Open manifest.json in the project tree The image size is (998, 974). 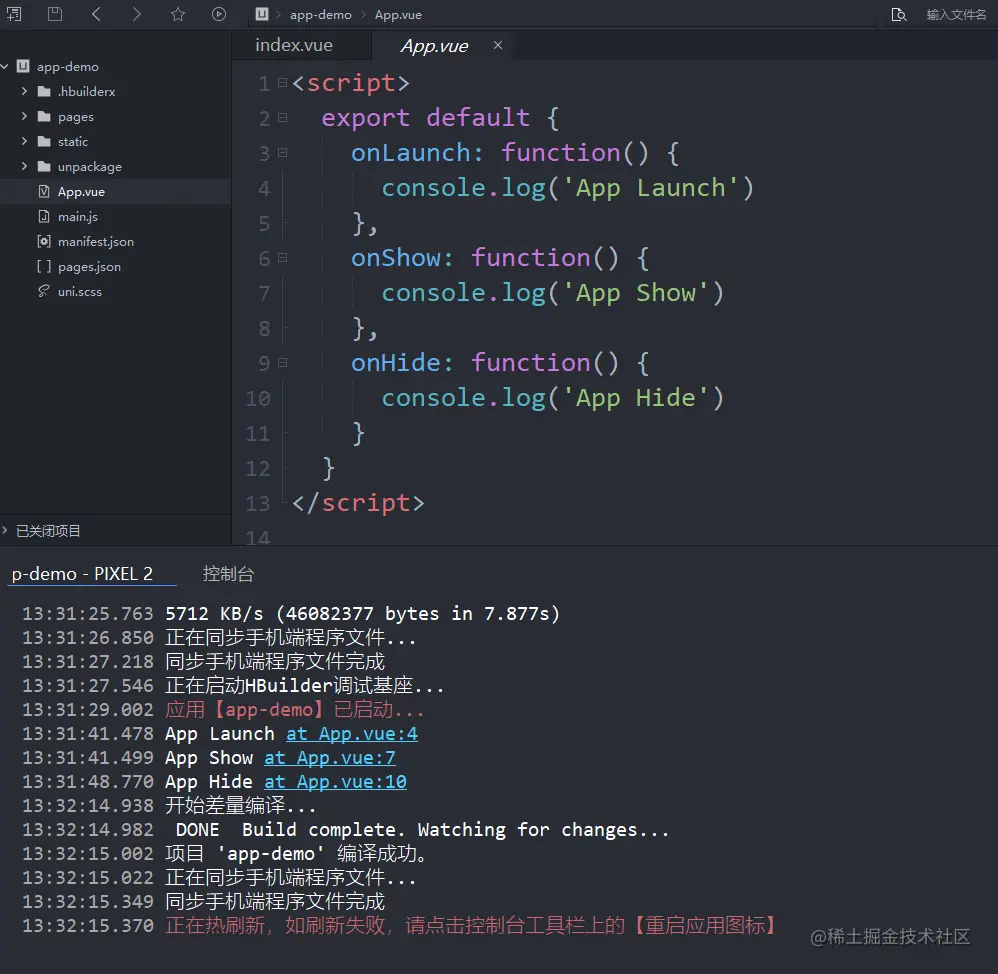[x=95, y=241]
